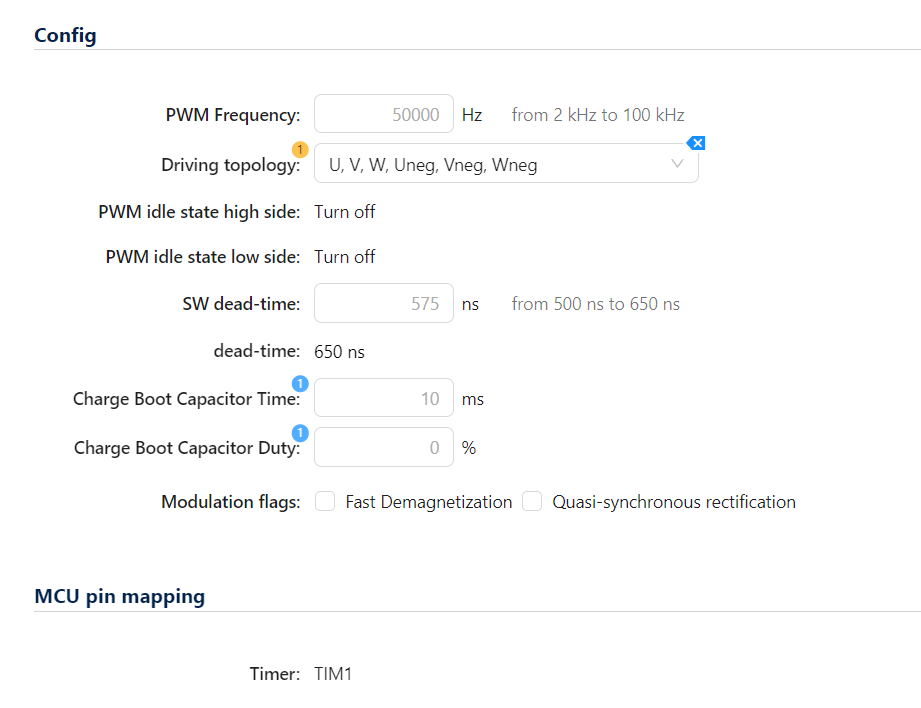This screenshot has height=708, width=921.
Task: Click the orange warning badge on Driving topology
Action: pyautogui.click(x=299, y=149)
